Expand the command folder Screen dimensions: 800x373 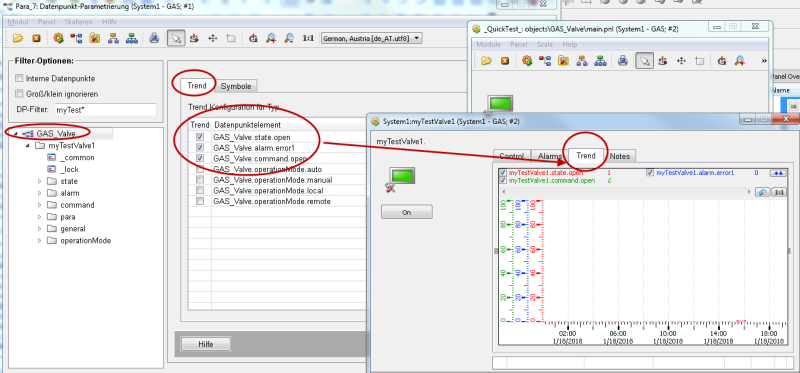click(x=40, y=205)
